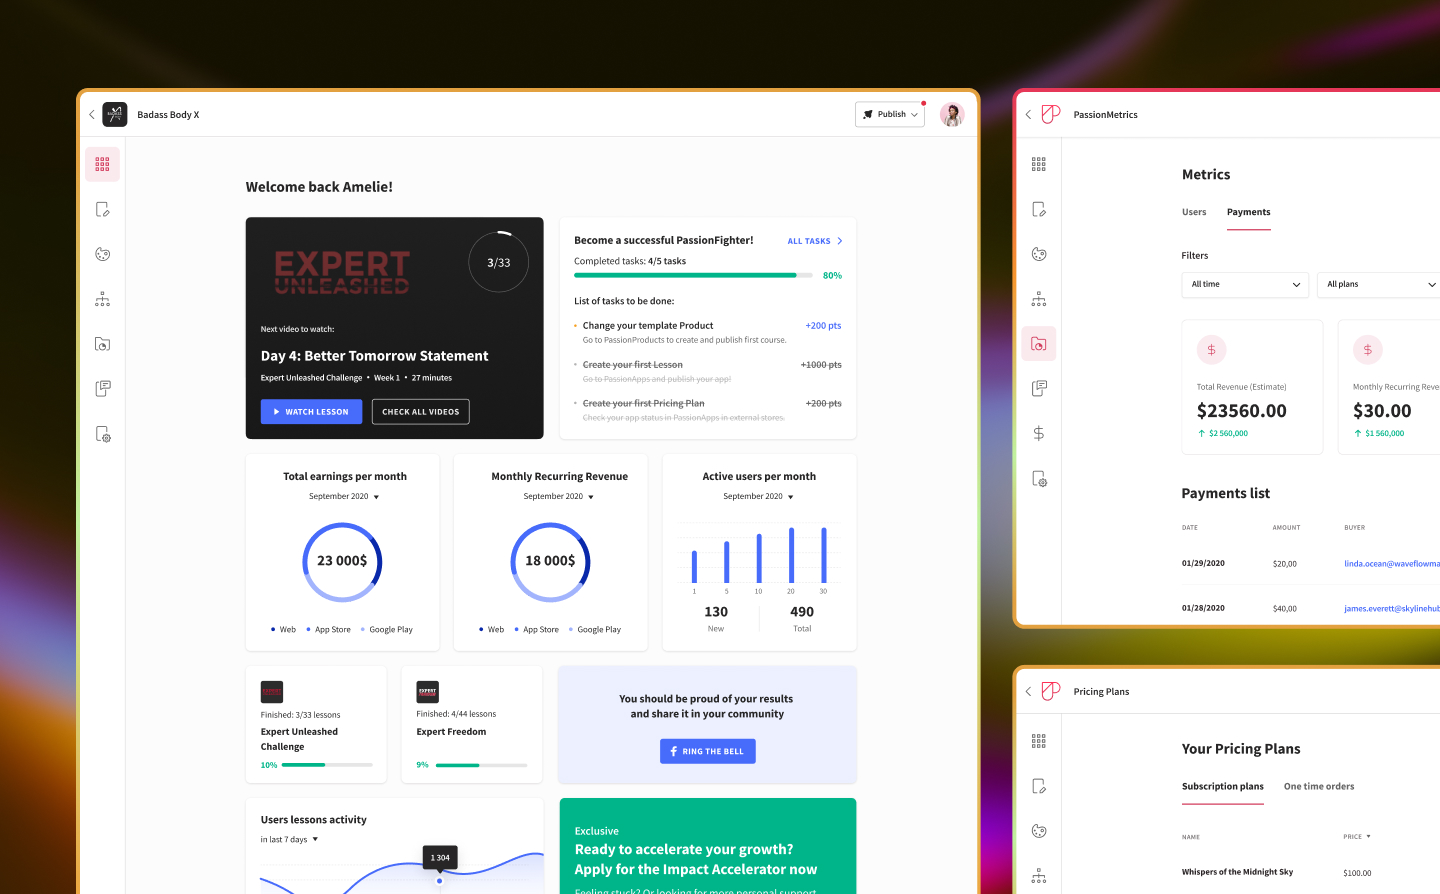
Task: Expand the All time filter dropdown
Action: pyautogui.click(x=1245, y=285)
